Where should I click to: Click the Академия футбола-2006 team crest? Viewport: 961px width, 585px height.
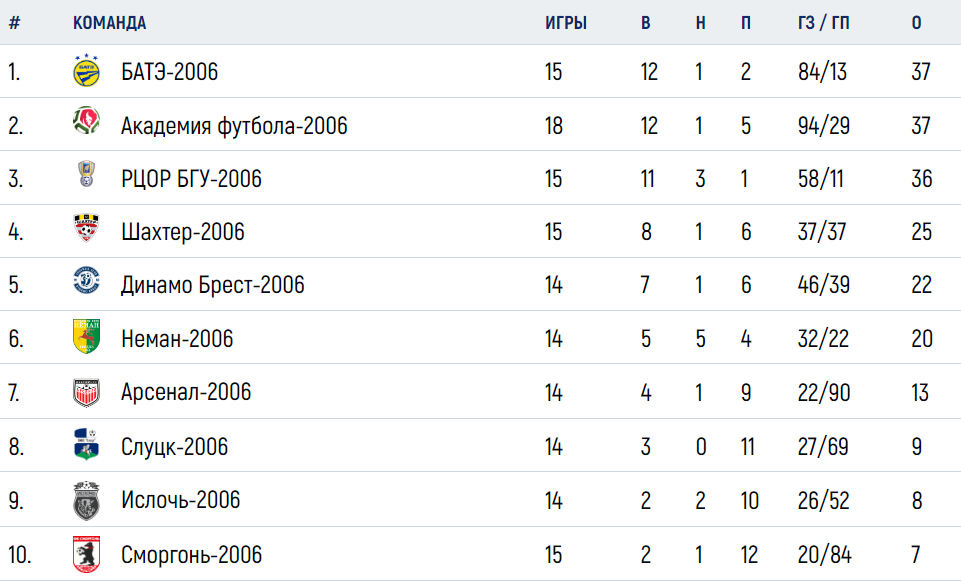(x=86, y=120)
